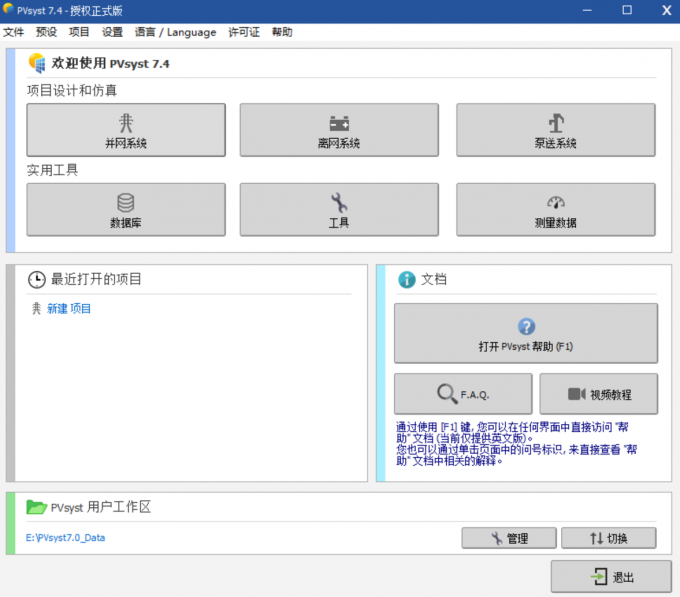Open the 许可证 license menu
Screen dimensions: 680x597
pyautogui.click(x=244, y=32)
